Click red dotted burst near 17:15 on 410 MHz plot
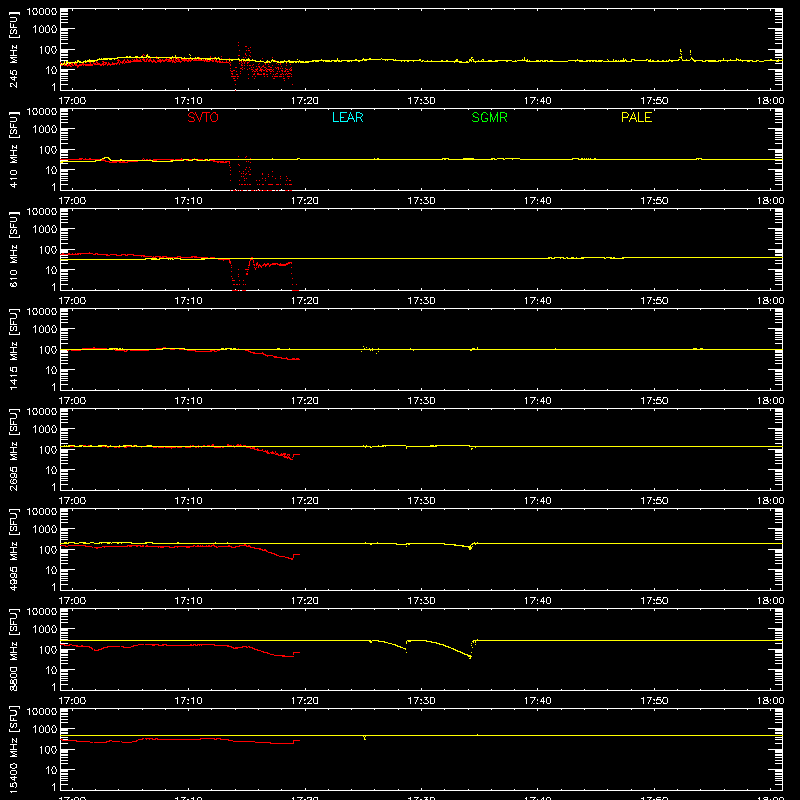This screenshot has height=800, width=800. [245, 171]
